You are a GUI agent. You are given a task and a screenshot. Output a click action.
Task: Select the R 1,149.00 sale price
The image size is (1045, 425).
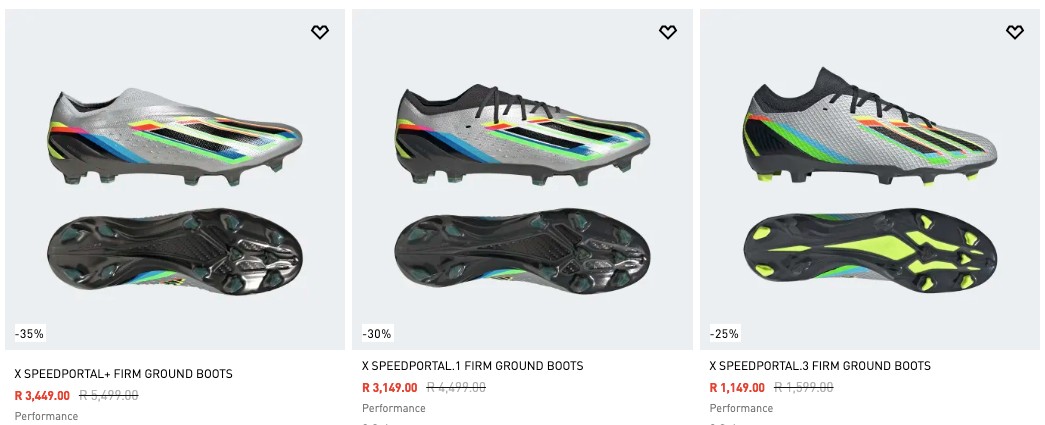737,387
